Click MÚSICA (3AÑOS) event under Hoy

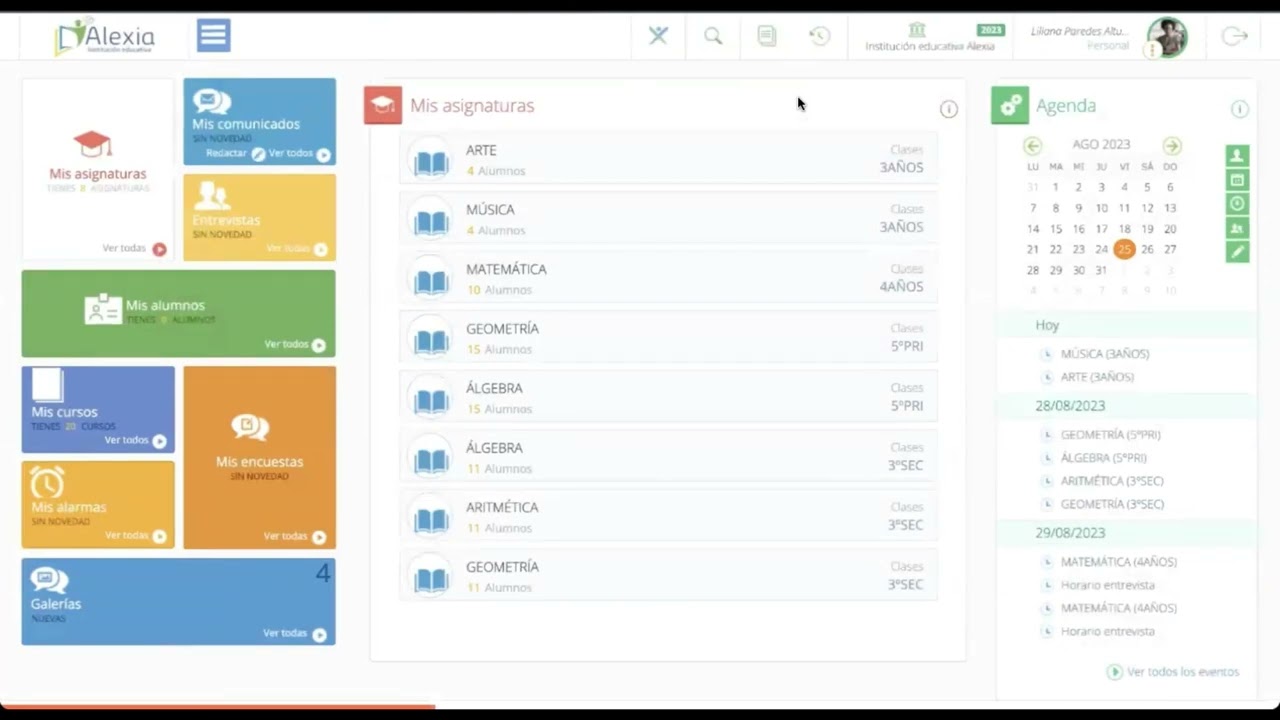(x=1104, y=354)
